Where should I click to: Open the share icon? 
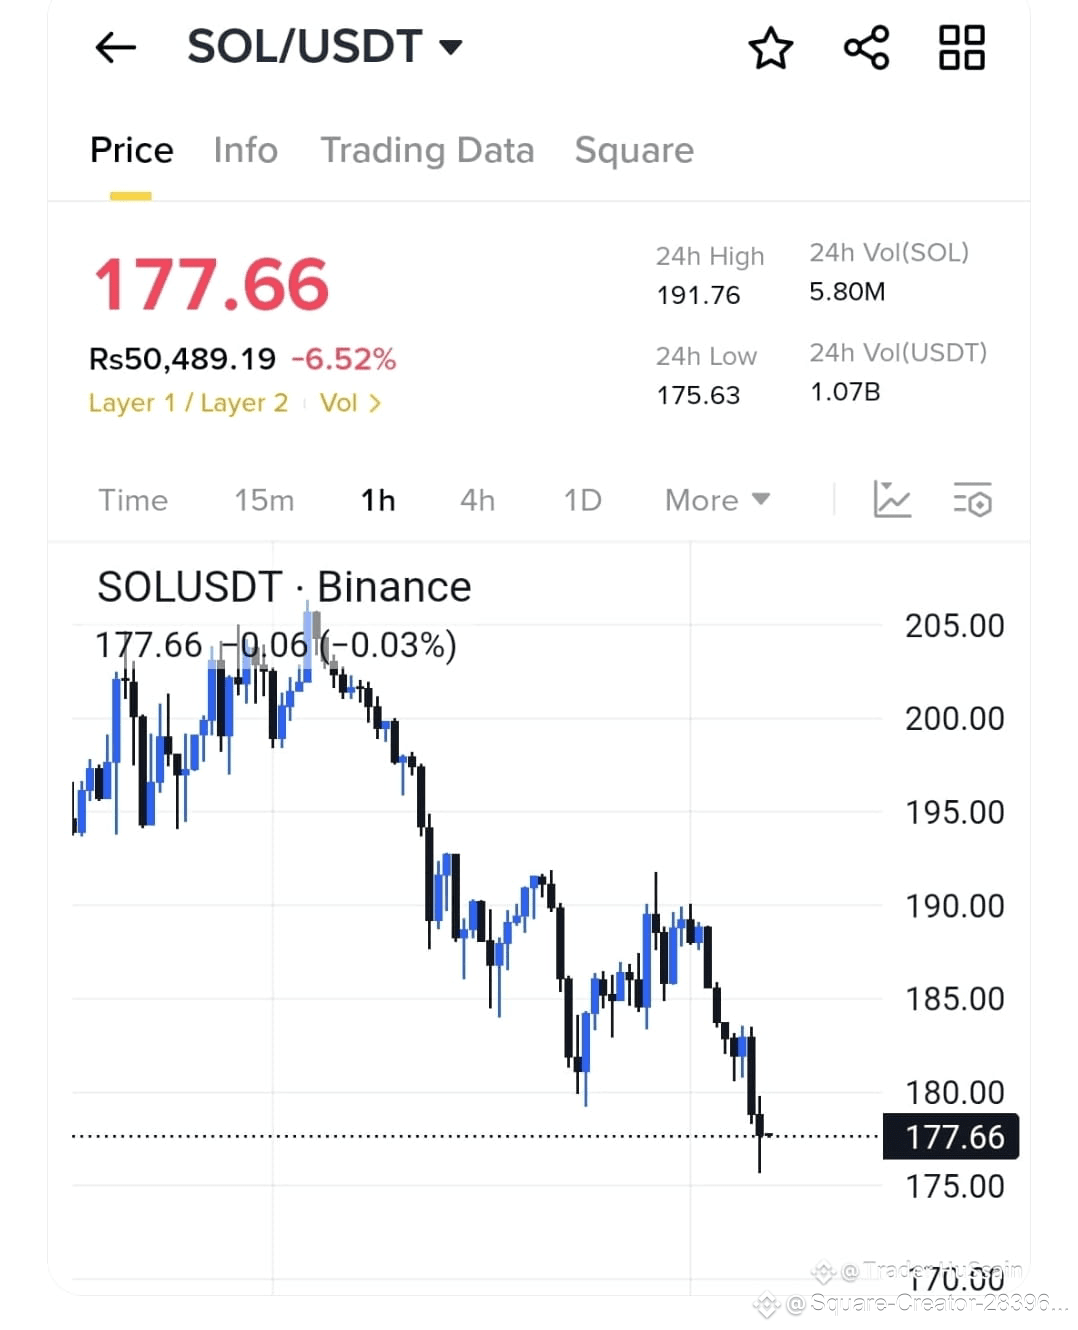866,48
